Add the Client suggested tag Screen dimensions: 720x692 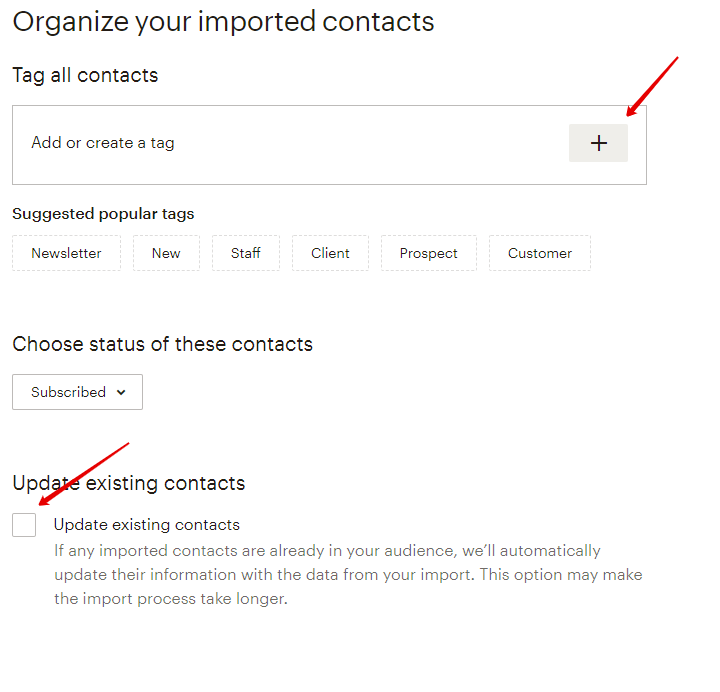click(330, 253)
